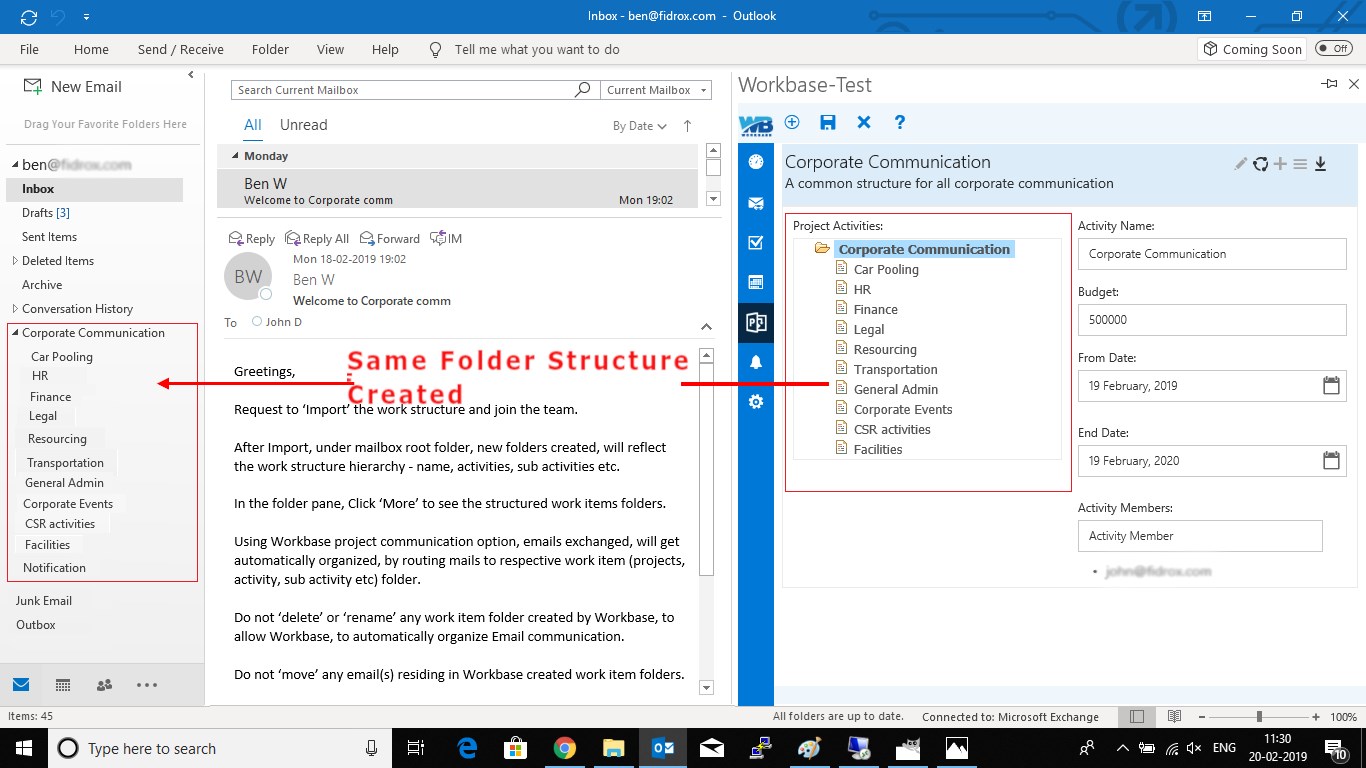Open the By Date sort dropdown
Screen dimensions: 1366x768
click(640, 126)
